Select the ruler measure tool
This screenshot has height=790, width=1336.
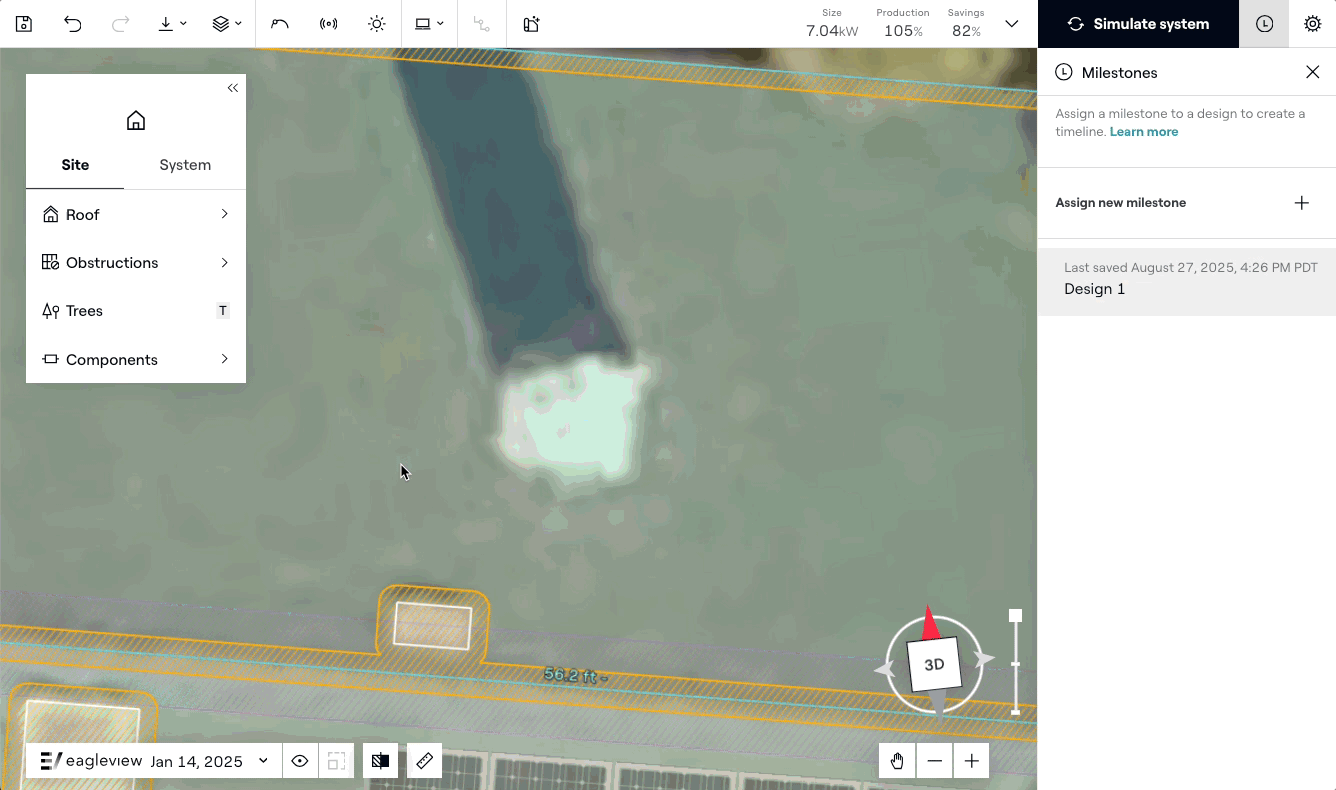[x=424, y=761]
